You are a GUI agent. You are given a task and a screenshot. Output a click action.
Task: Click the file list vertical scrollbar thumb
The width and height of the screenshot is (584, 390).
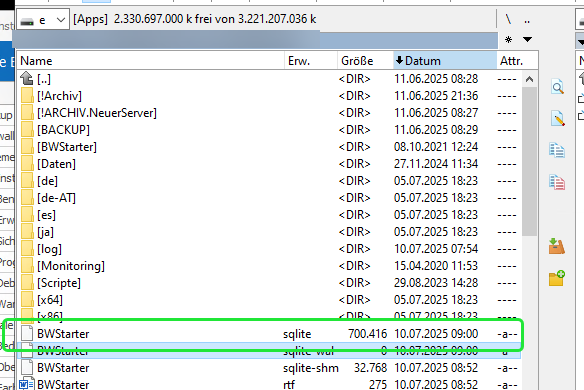click(529, 162)
